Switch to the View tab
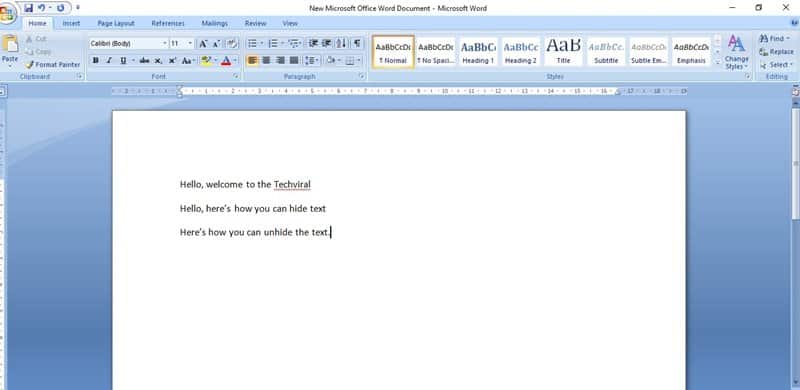800x390 pixels. pyautogui.click(x=290, y=23)
